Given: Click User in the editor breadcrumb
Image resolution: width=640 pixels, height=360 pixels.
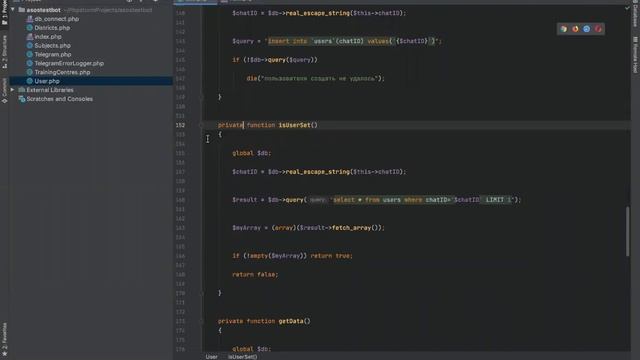Looking at the screenshot, I should (x=211, y=357).
